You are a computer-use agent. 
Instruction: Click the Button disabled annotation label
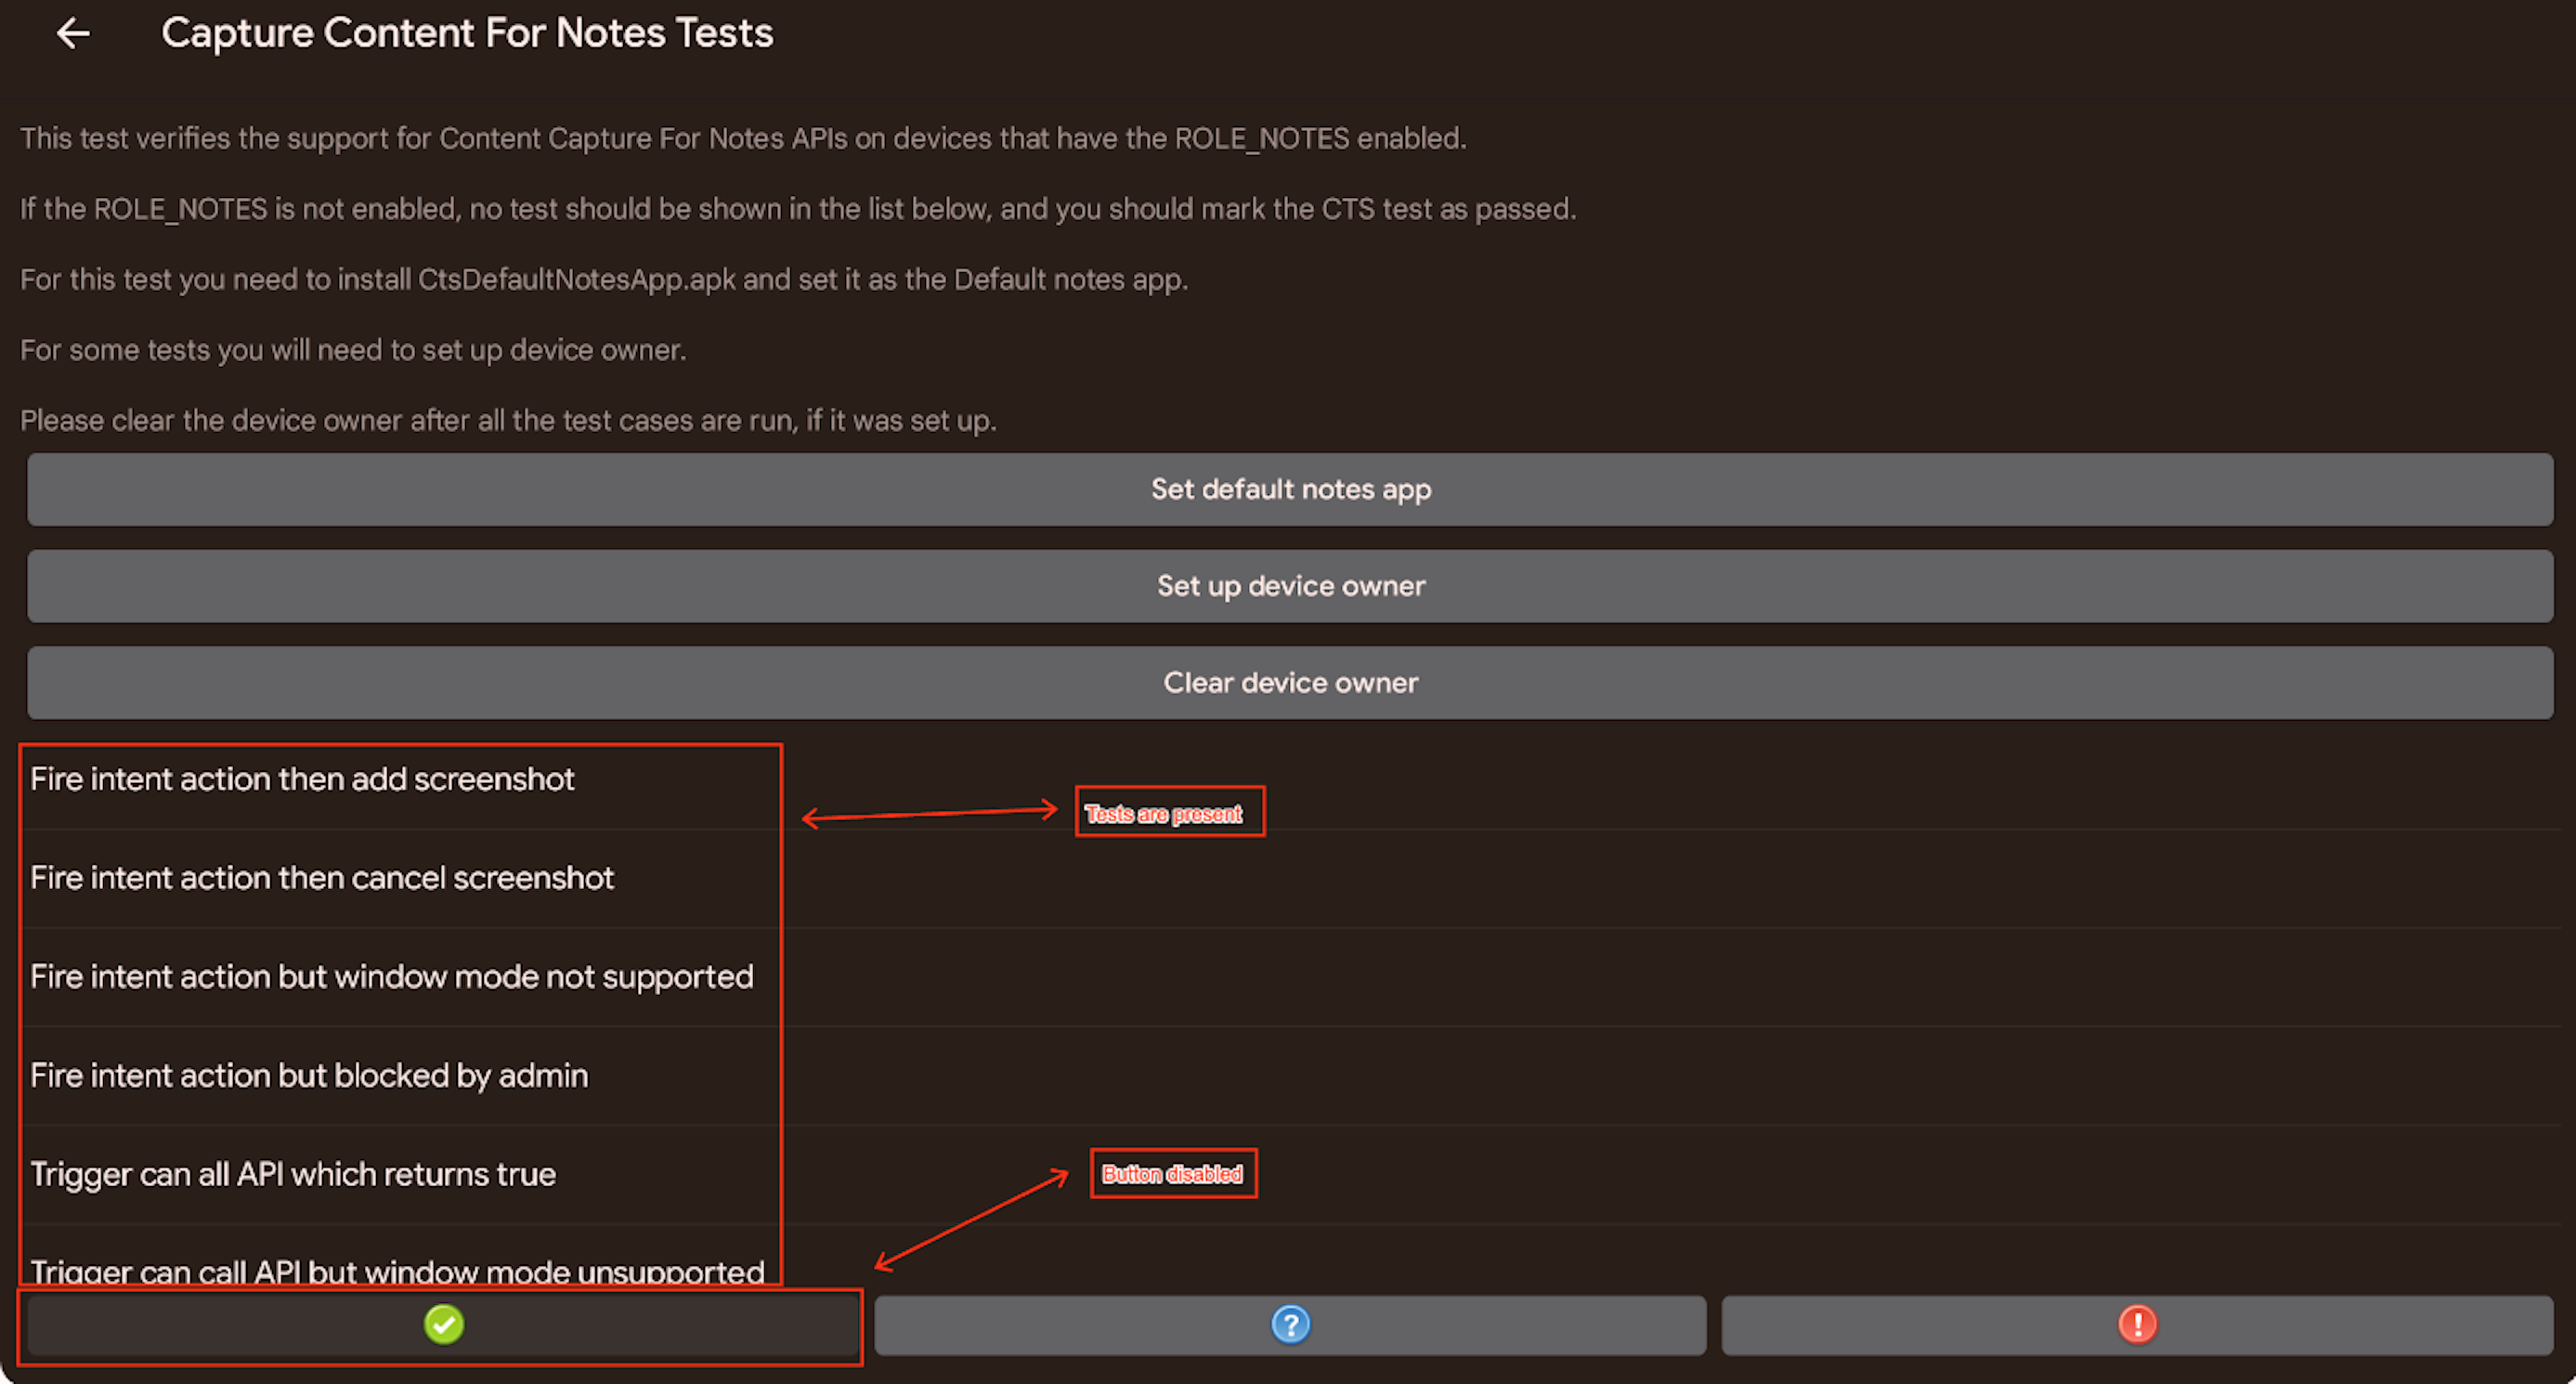pos(1171,1173)
